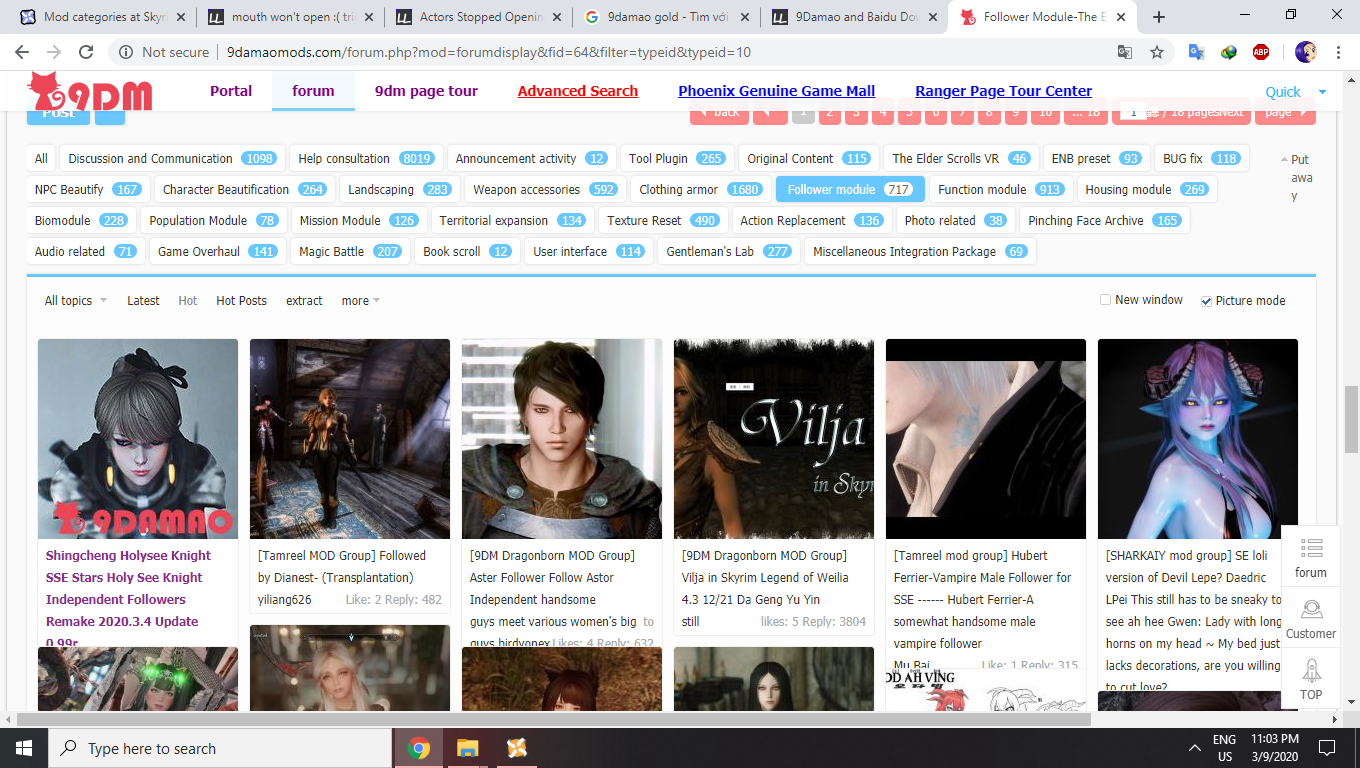Show extract threads filter
Viewport: 1360px width, 768px height.
304,301
